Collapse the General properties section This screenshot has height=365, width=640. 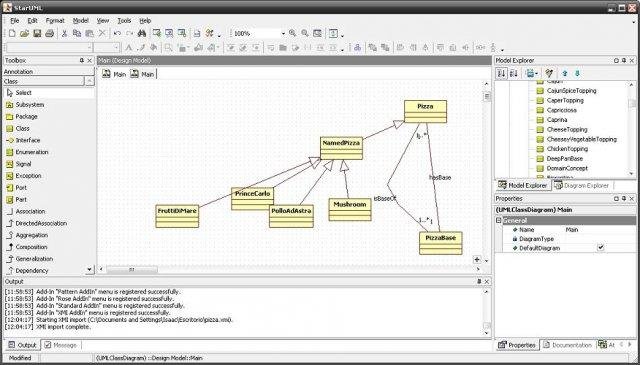tap(498, 220)
